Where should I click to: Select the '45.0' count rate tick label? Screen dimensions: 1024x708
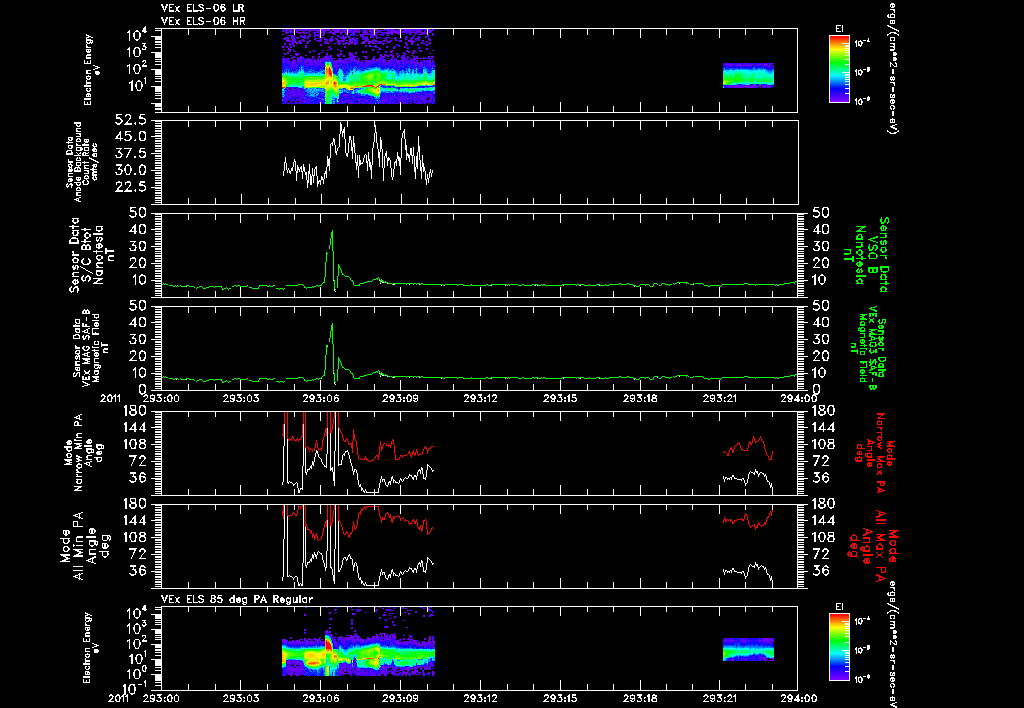[x=132, y=137]
